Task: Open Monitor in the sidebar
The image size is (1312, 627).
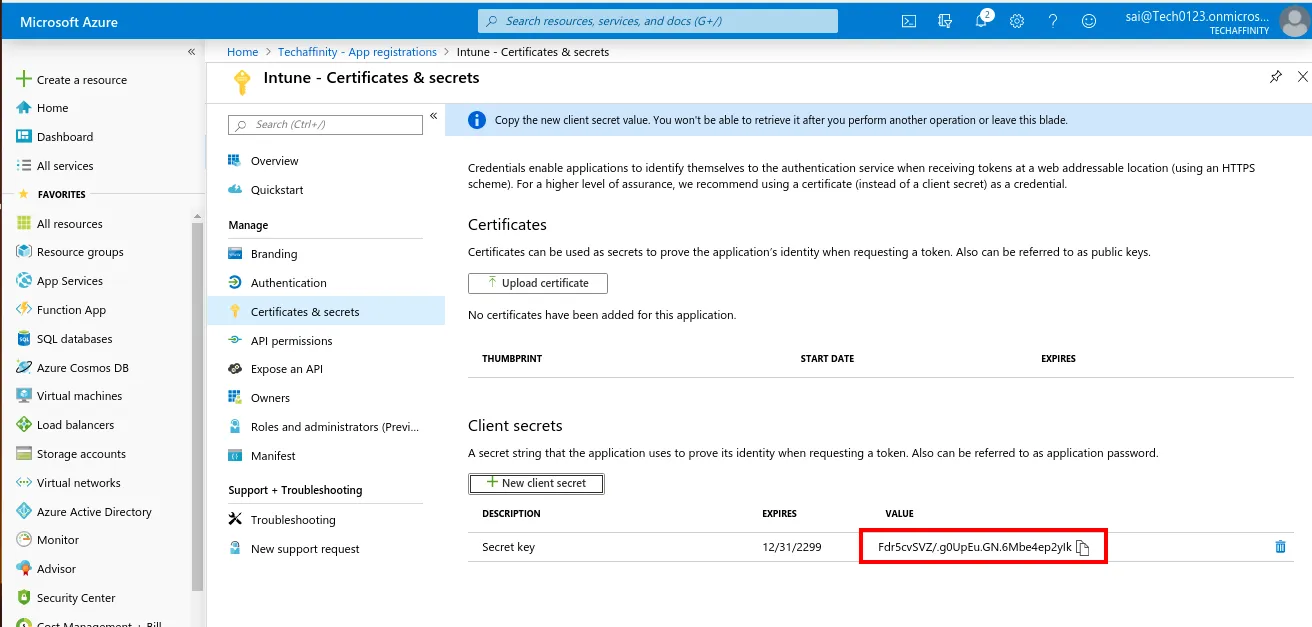Action: click(x=47, y=540)
